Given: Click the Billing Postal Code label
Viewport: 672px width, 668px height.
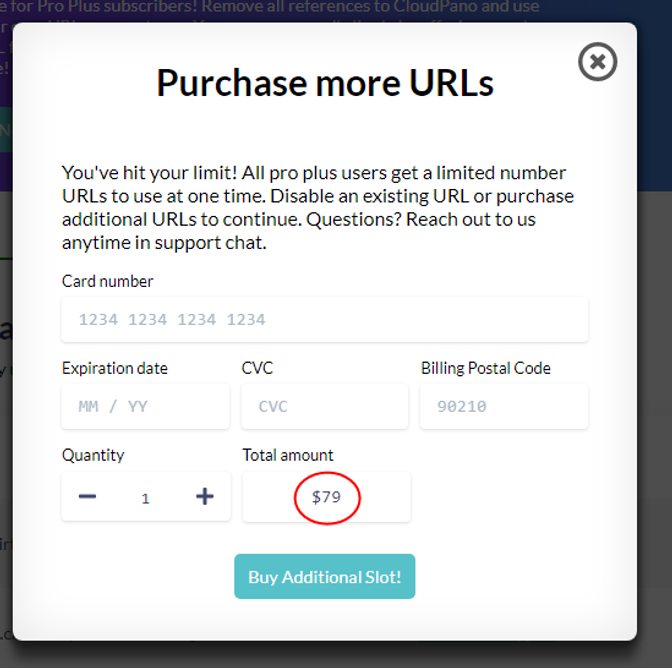Looking at the screenshot, I should coord(485,368).
